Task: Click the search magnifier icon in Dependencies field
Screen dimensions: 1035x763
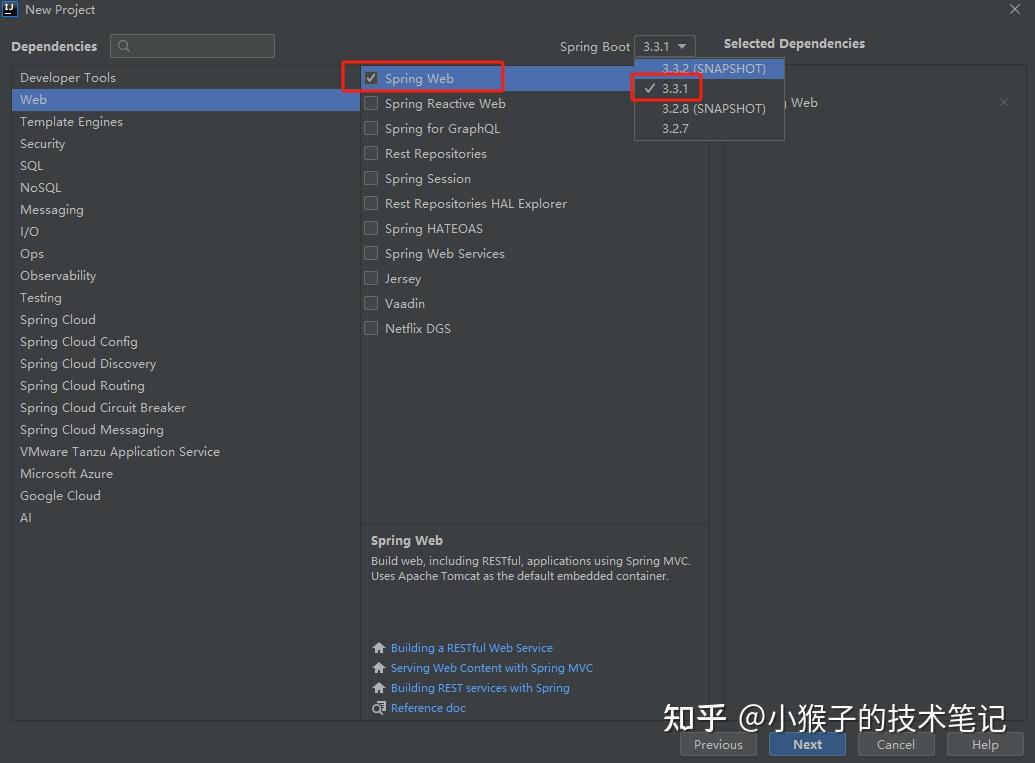Action: click(x=123, y=46)
